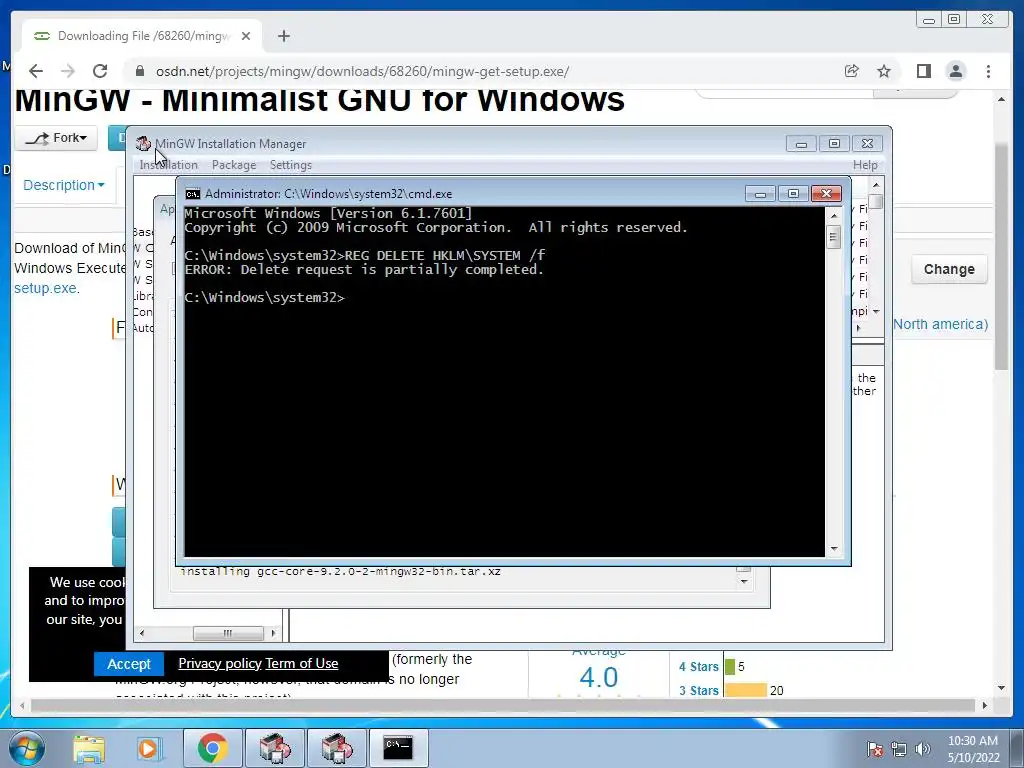Switch to first MinGW installer taskbar icon

click(275, 748)
